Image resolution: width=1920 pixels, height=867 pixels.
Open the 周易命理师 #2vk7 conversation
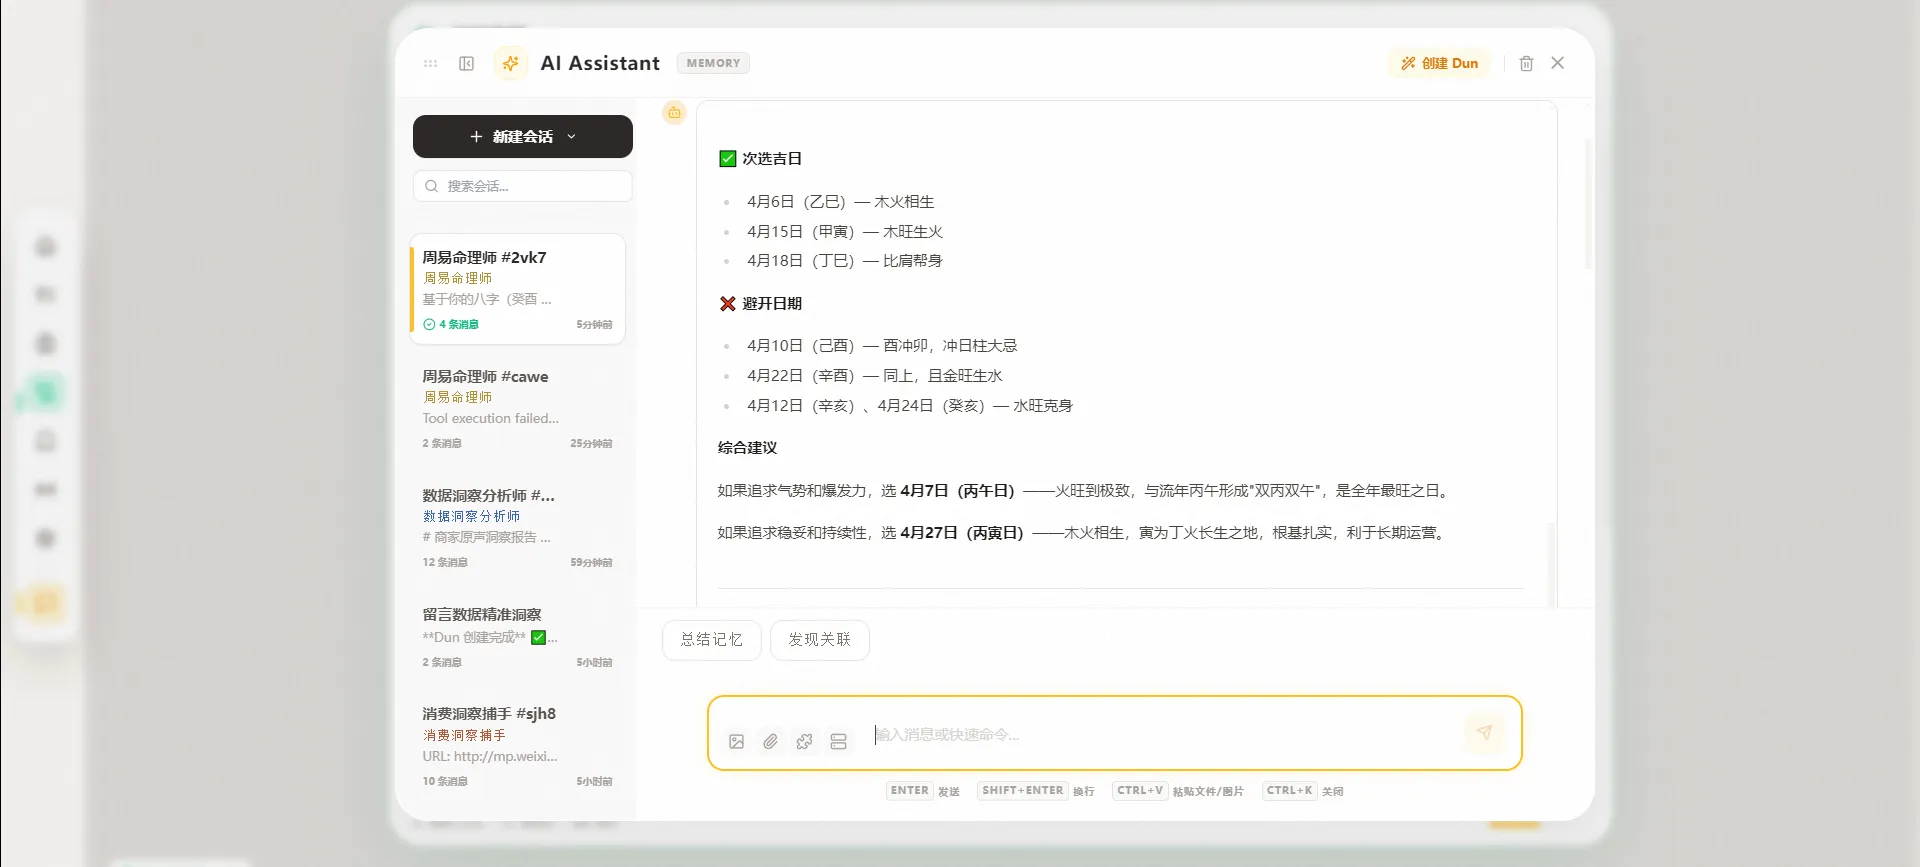[518, 289]
